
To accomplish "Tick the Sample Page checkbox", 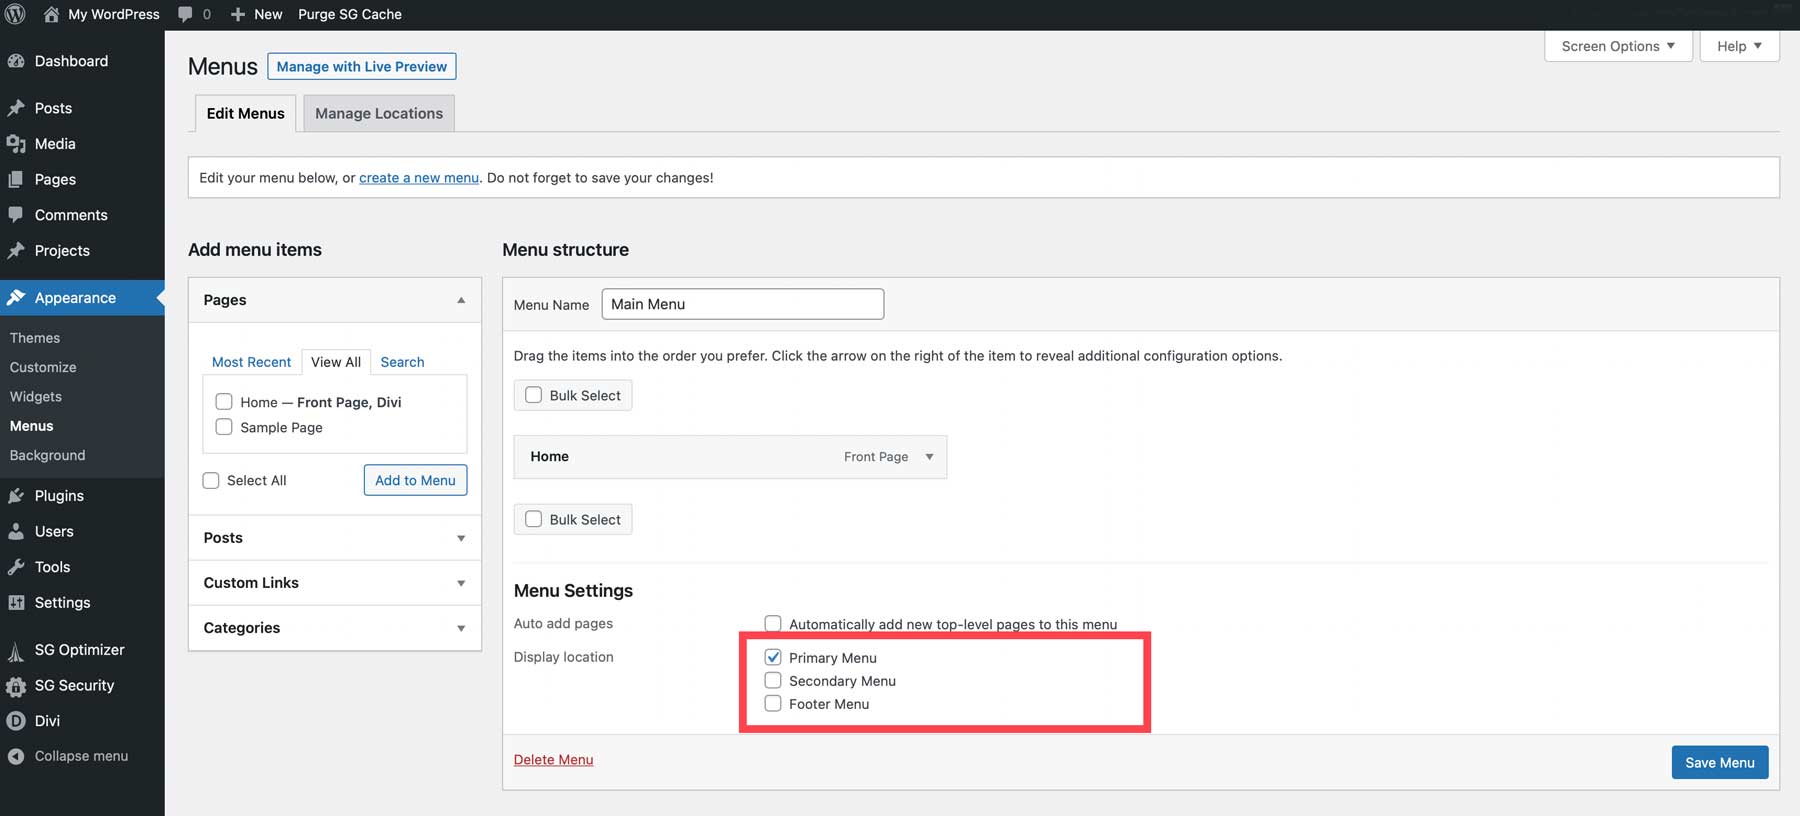I will point(224,427).
